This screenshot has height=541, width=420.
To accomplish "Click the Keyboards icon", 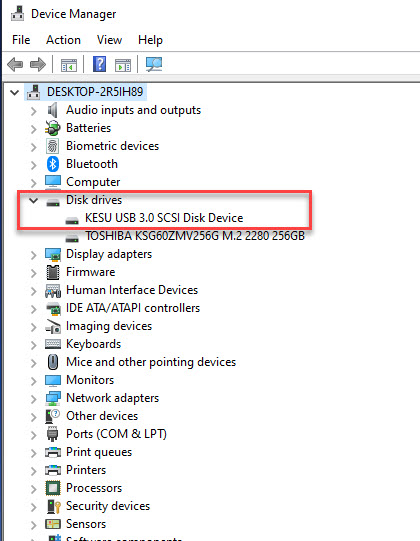I will (53, 344).
